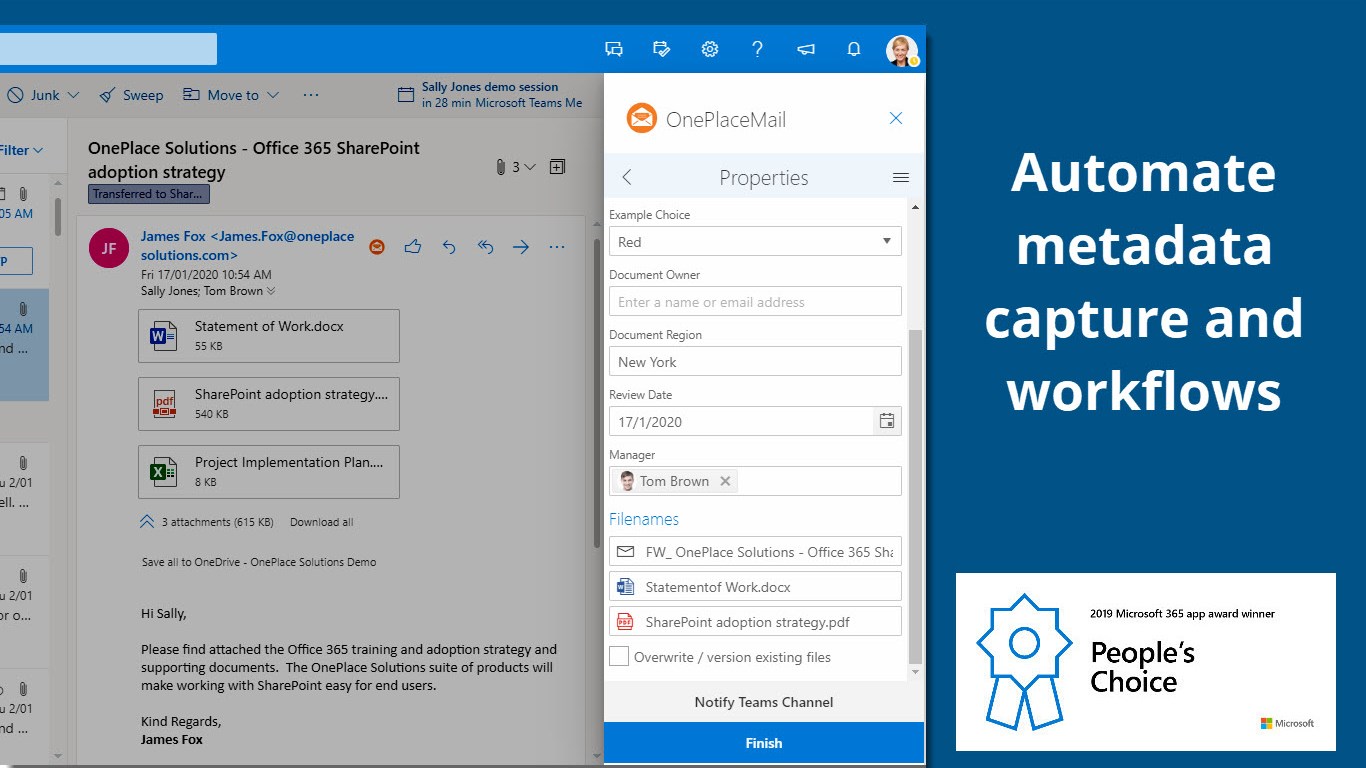This screenshot has height=768, width=1366.
Task: Click the OnePlaceMail icon in message header
Action: pyautogui.click(x=377, y=246)
